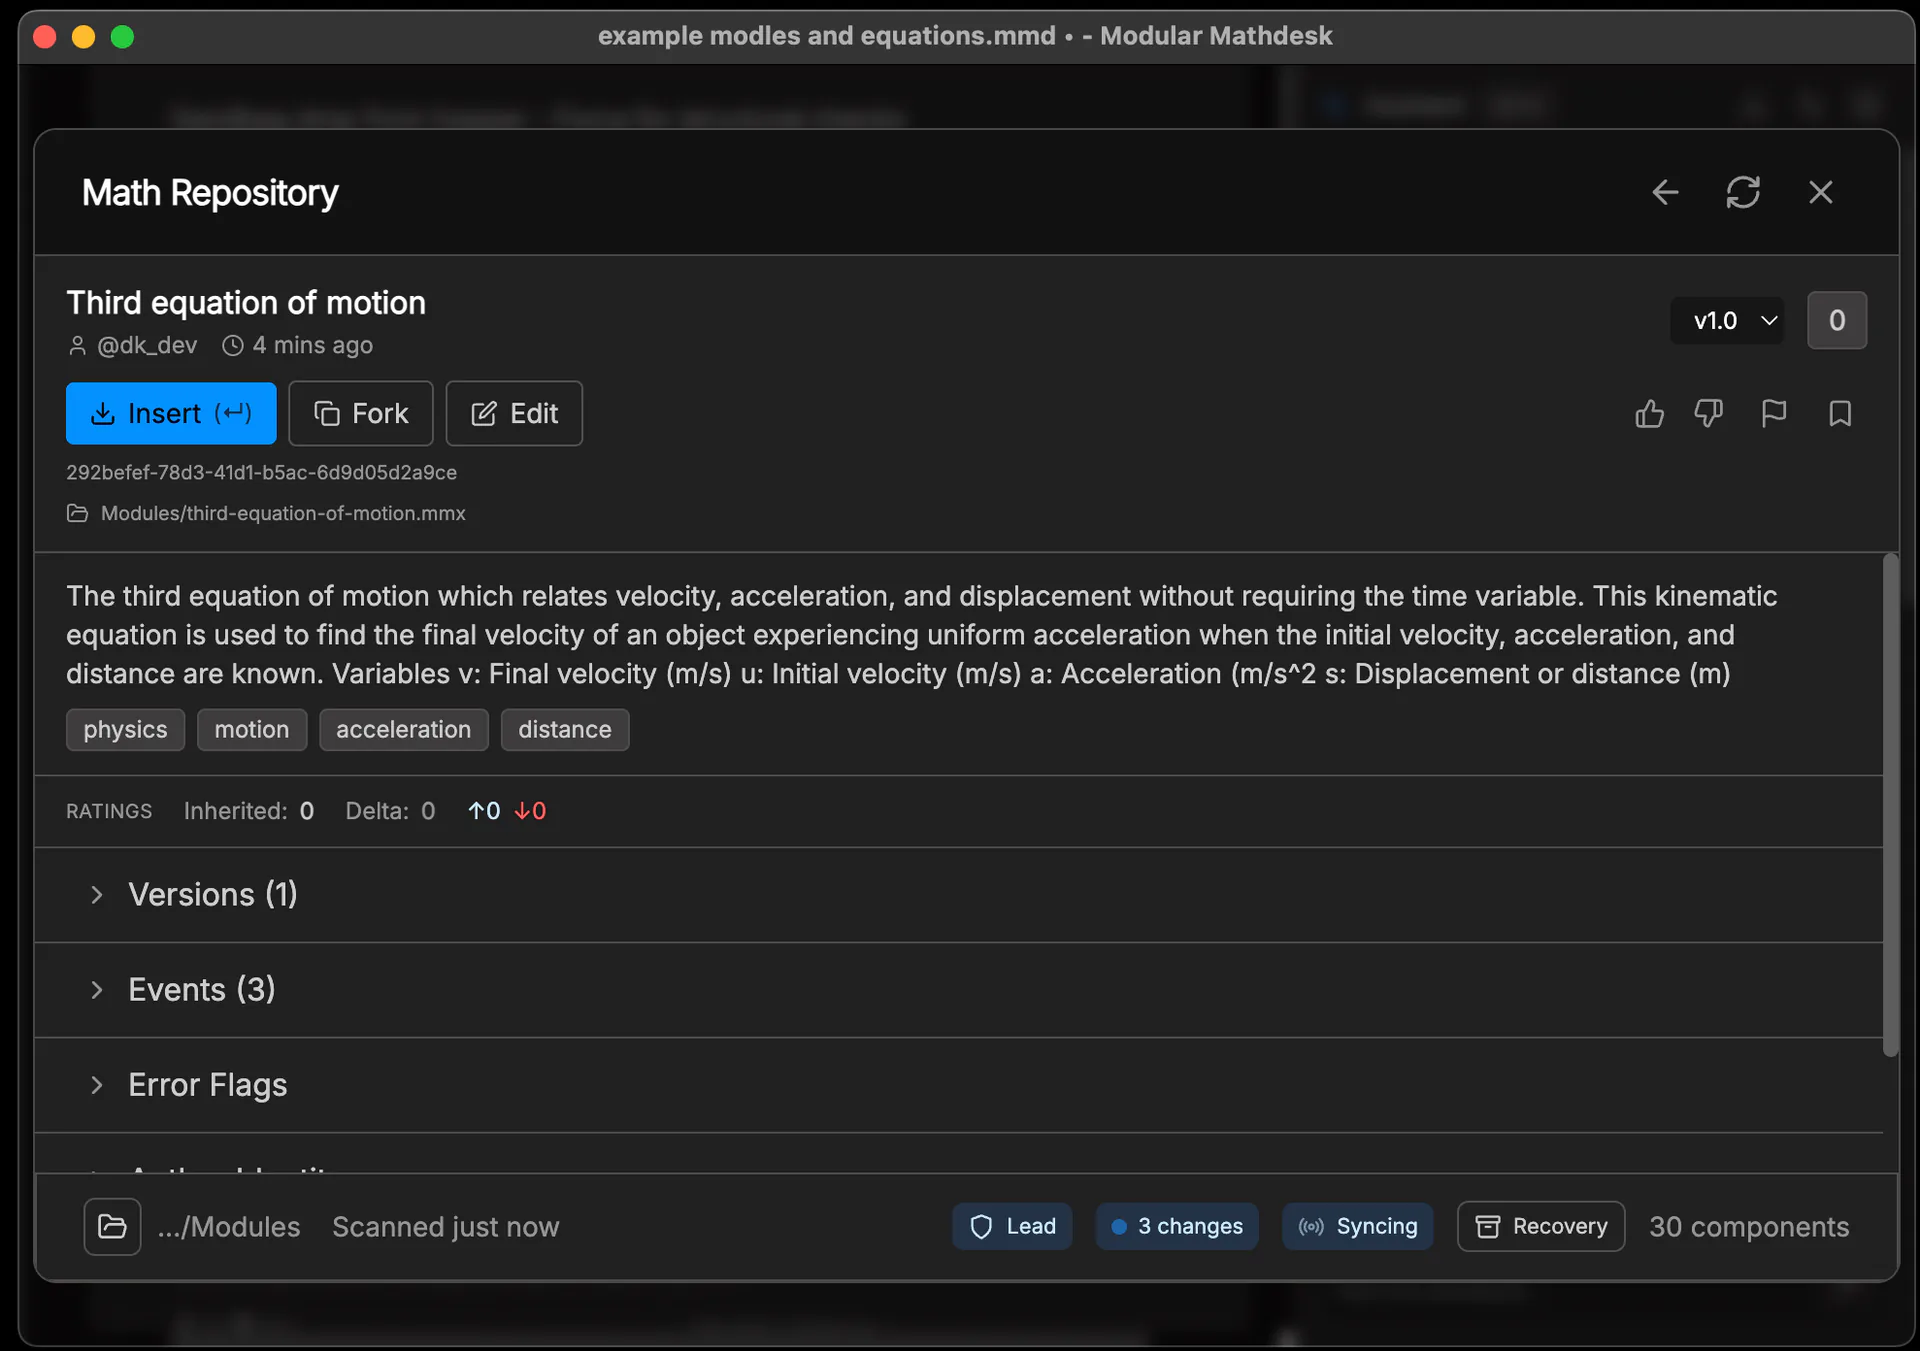Give a thumbs up rating

coord(1650,413)
